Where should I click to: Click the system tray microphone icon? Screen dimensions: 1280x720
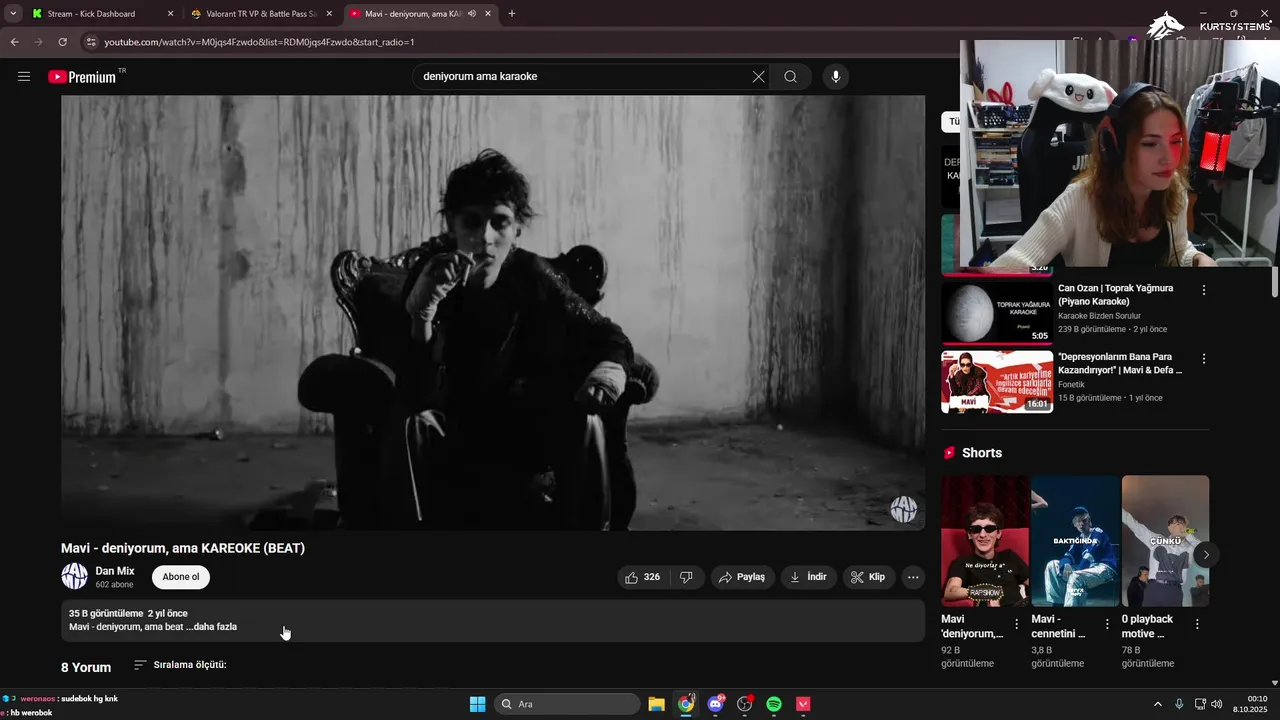pos(1179,704)
